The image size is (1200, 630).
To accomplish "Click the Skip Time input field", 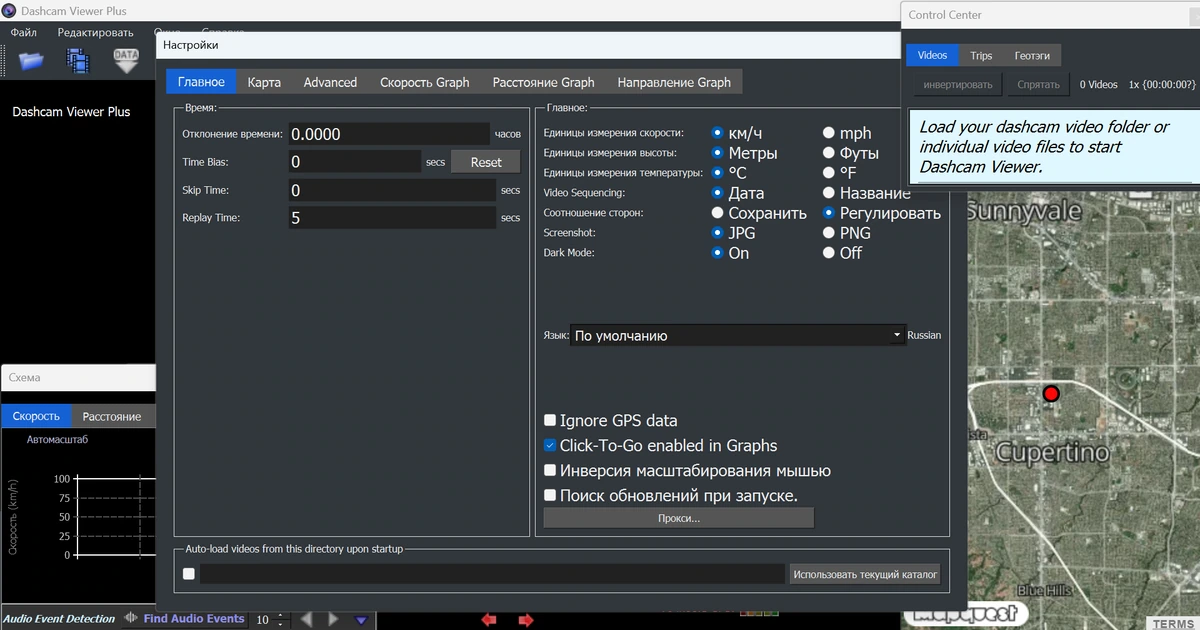I will [392, 190].
